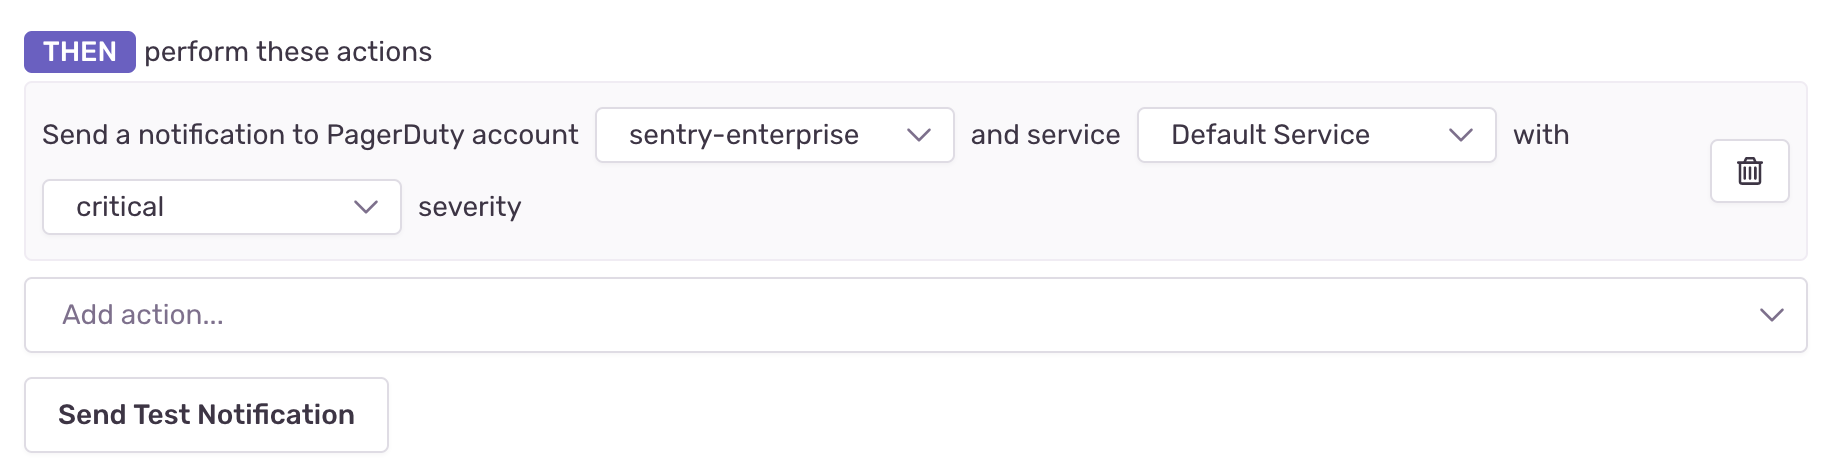1832x476 pixels.
Task: Click the chevron beside Default Service
Action: pos(1460,135)
